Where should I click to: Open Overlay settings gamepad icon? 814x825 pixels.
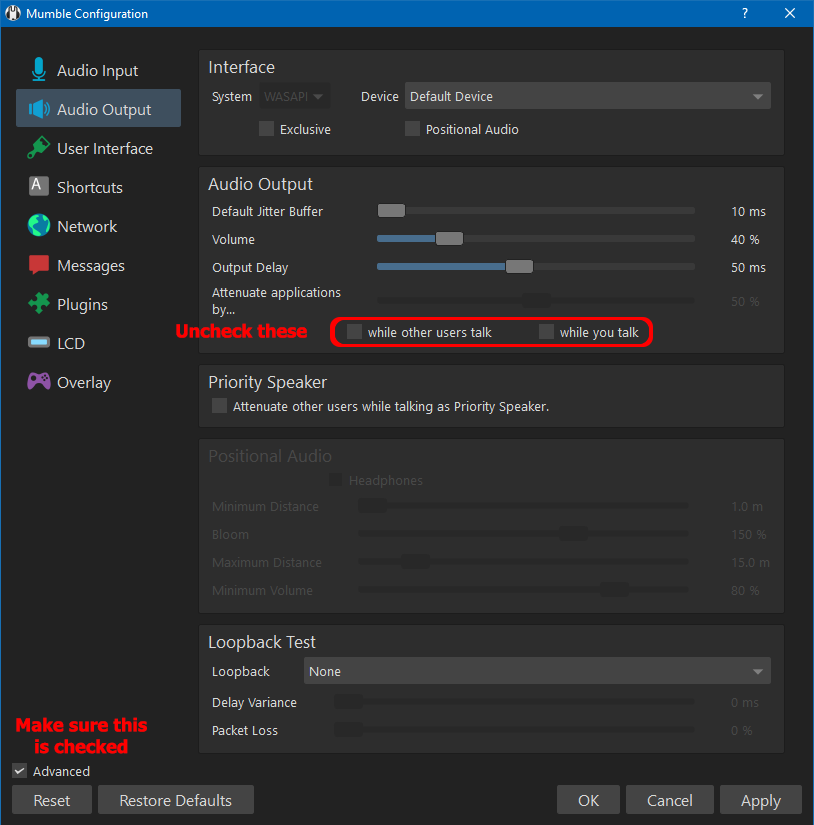(x=39, y=382)
